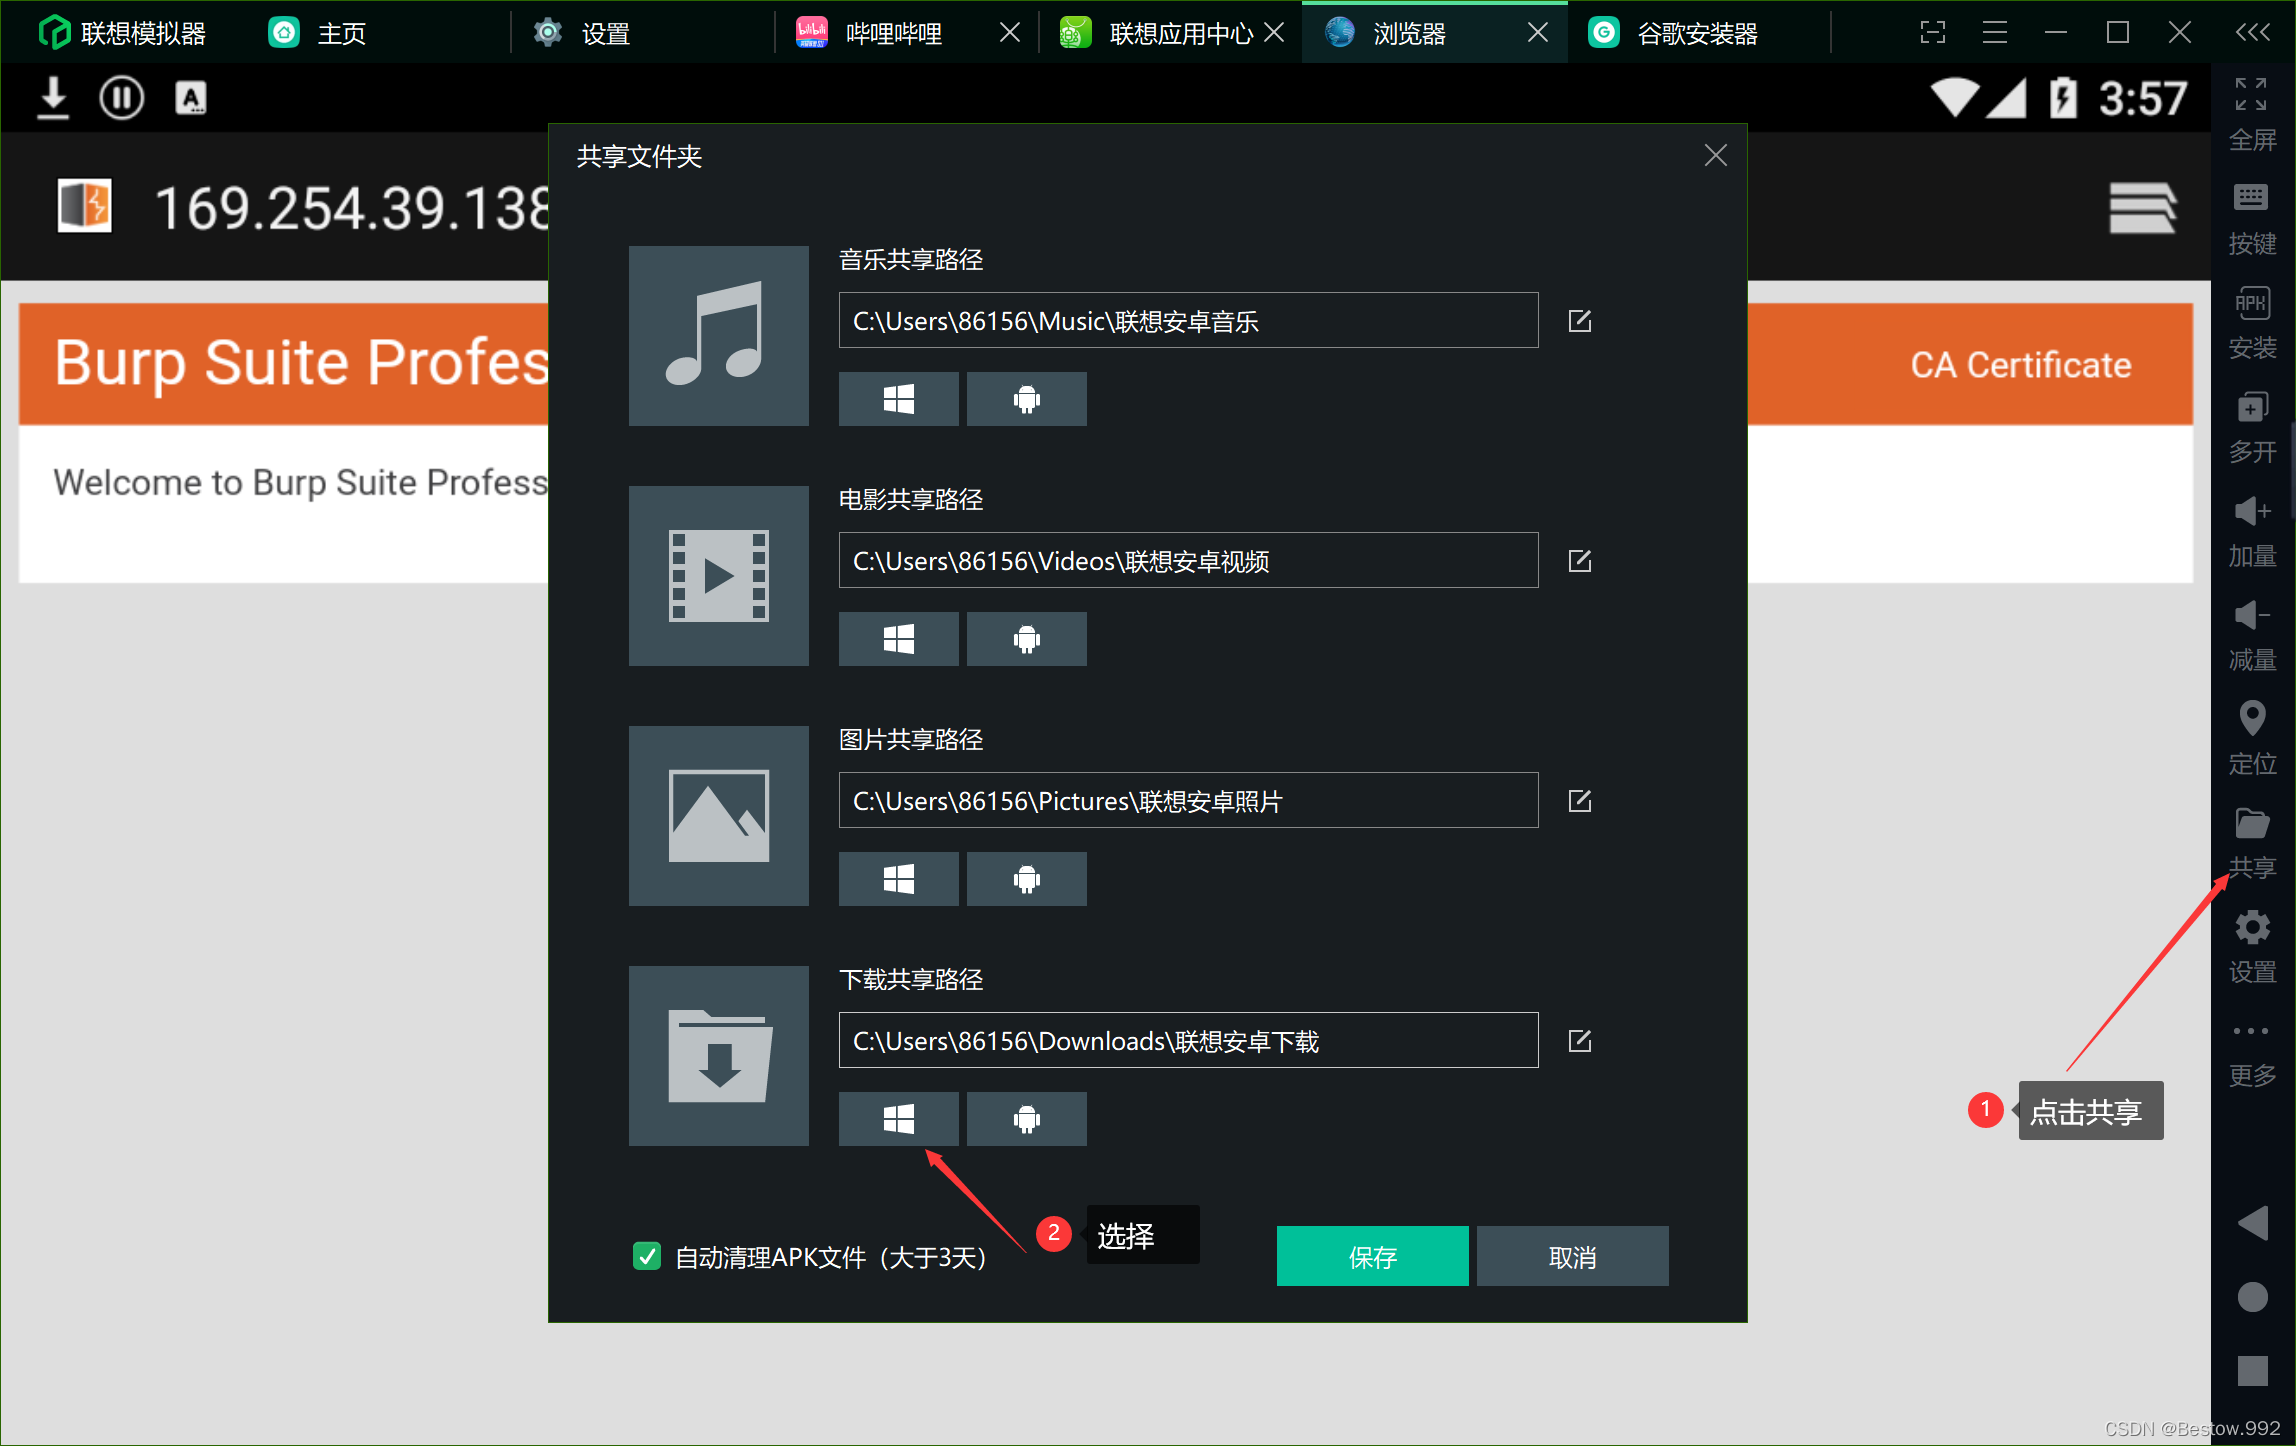Open Windows folder for download share path
The image size is (2296, 1446).
pos(898,1119)
